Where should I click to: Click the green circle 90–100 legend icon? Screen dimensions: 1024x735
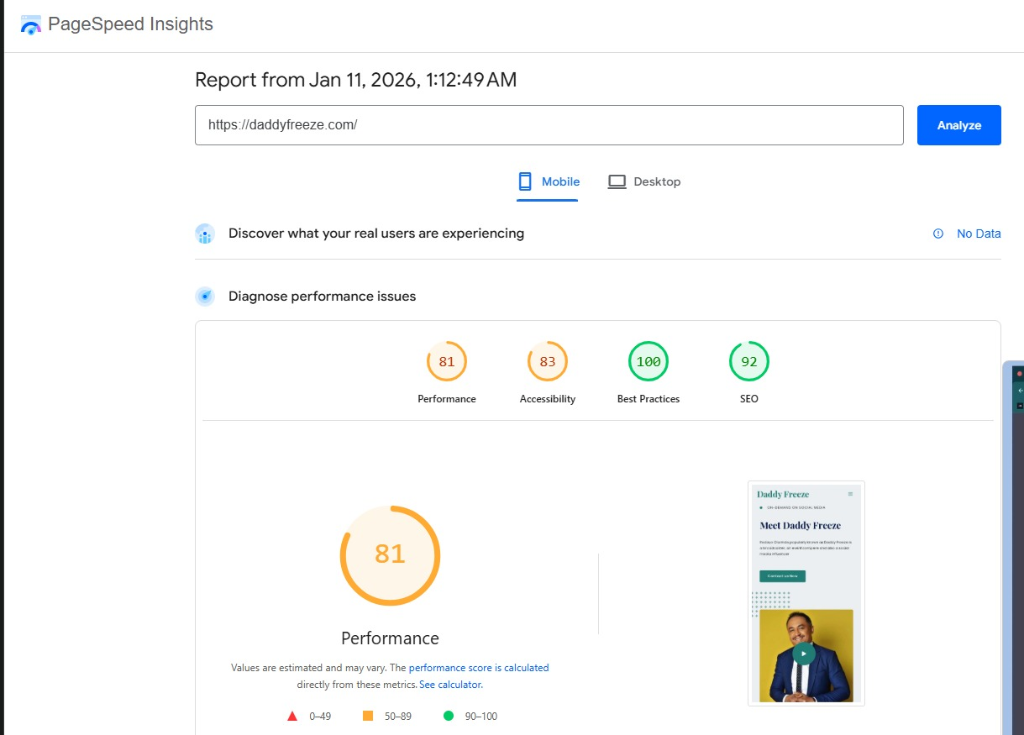(448, 716)
